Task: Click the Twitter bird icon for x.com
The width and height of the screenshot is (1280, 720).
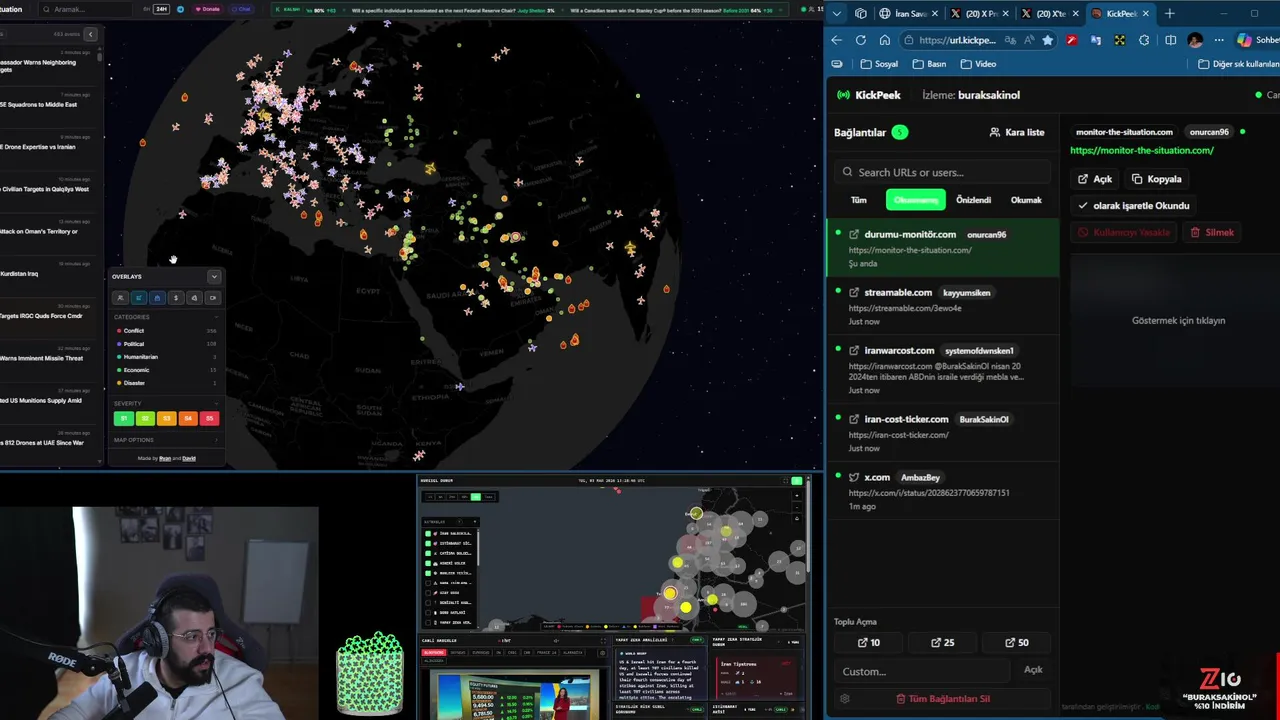Action: (854, 477)
